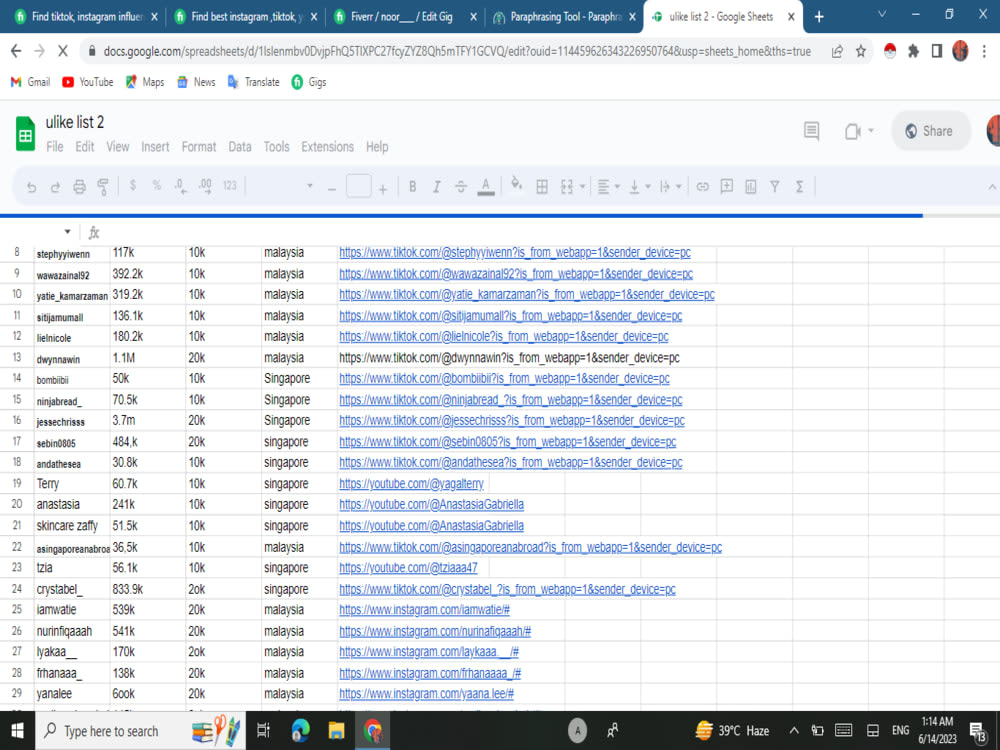This screenshot has width=1000, height=750.
Task: Open more number formats 123
Action: point(230,186)
